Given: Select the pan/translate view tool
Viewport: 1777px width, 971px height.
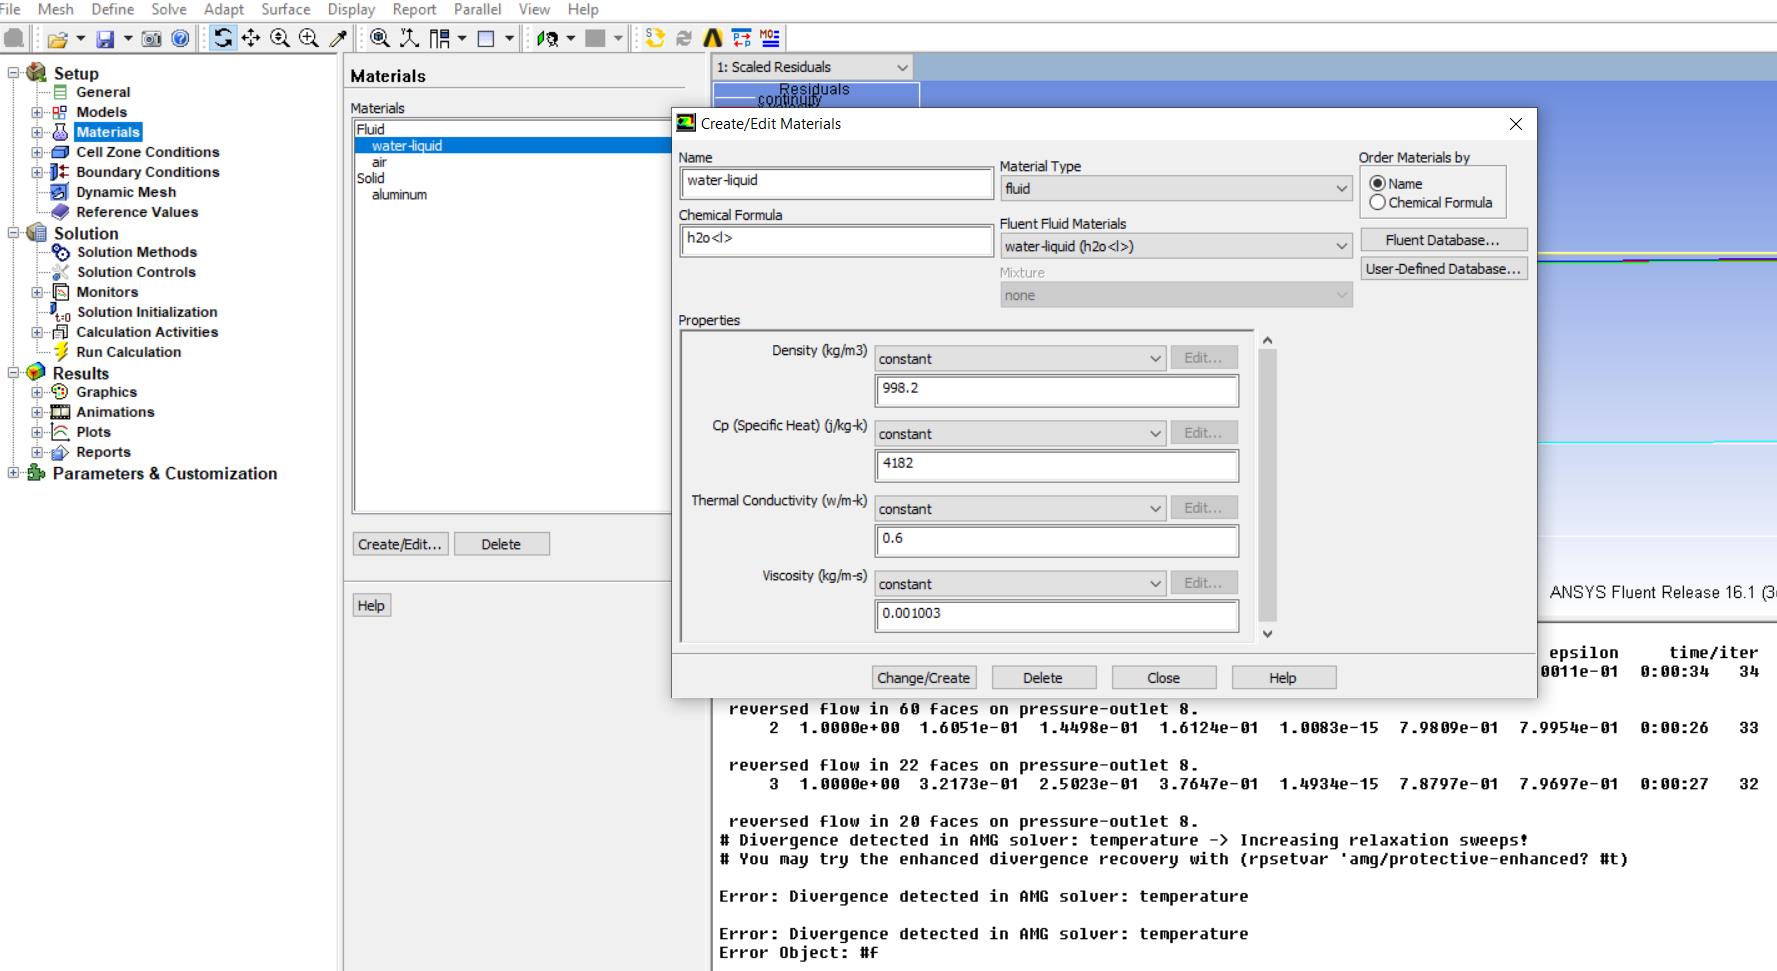Looking at the screenshot, I should point(251,39).
